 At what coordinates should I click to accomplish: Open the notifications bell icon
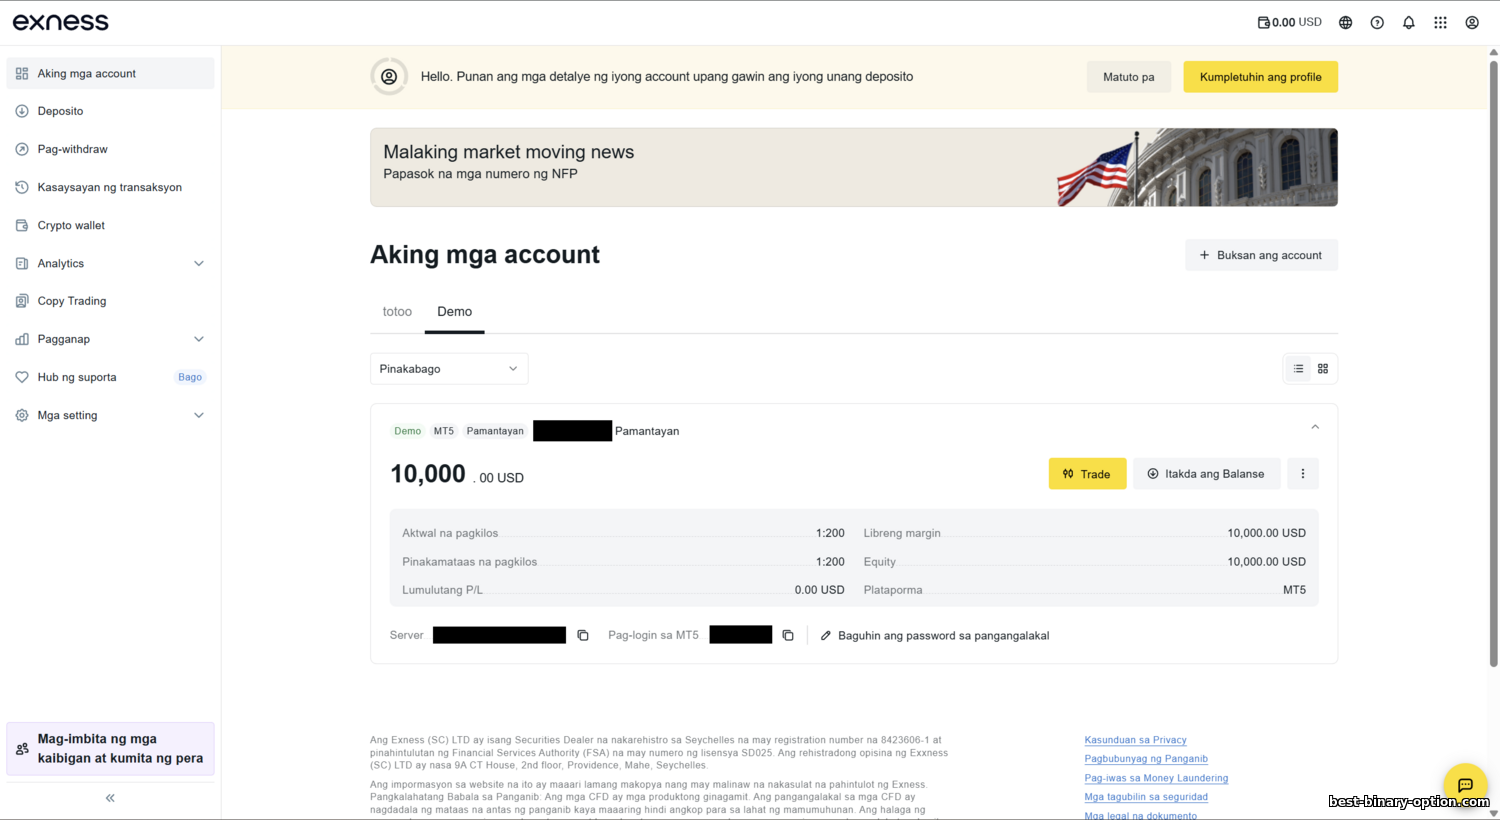point(1408,23)
